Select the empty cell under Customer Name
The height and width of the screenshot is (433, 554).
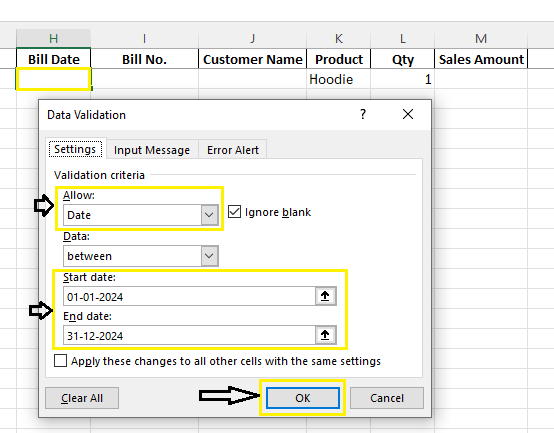click(x=253, y=79)
